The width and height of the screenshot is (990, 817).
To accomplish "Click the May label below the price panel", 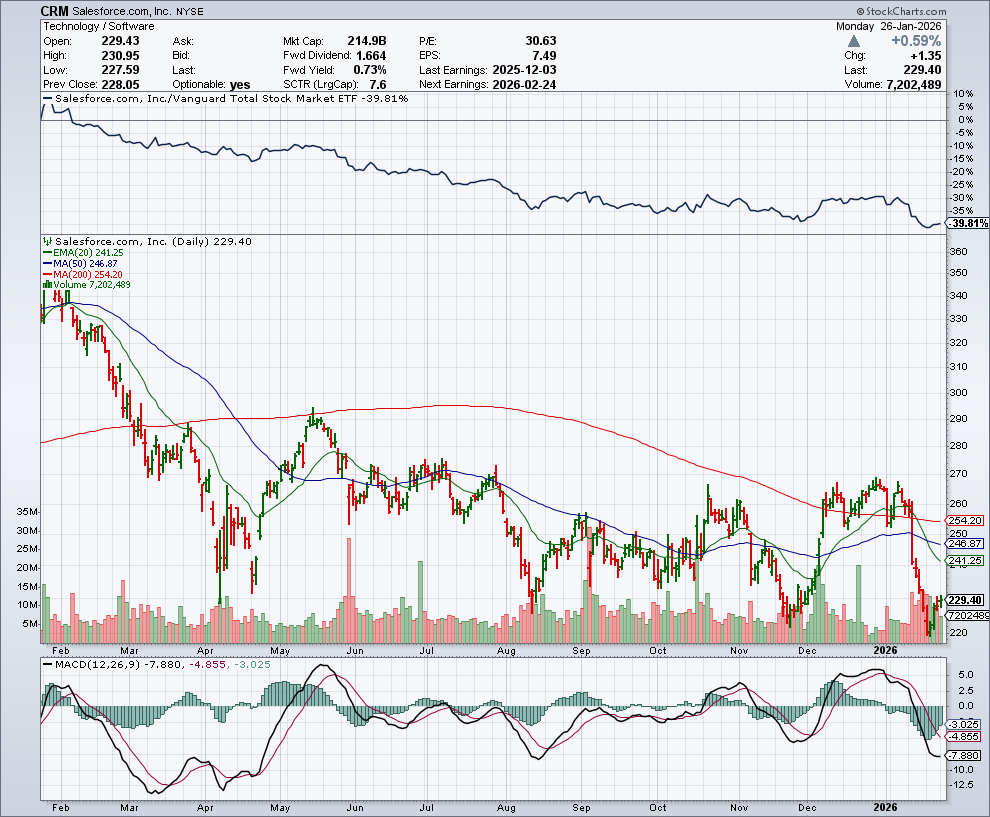I will pyautogui.click(x=280, y=650).
